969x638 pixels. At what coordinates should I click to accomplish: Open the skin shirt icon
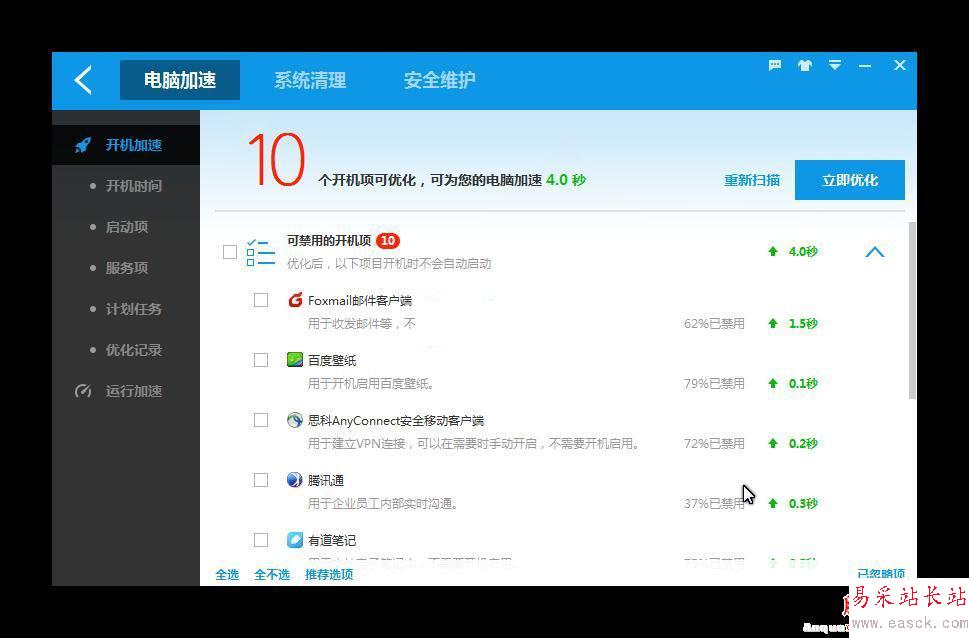pyautogui.click(x=805, y=65)
